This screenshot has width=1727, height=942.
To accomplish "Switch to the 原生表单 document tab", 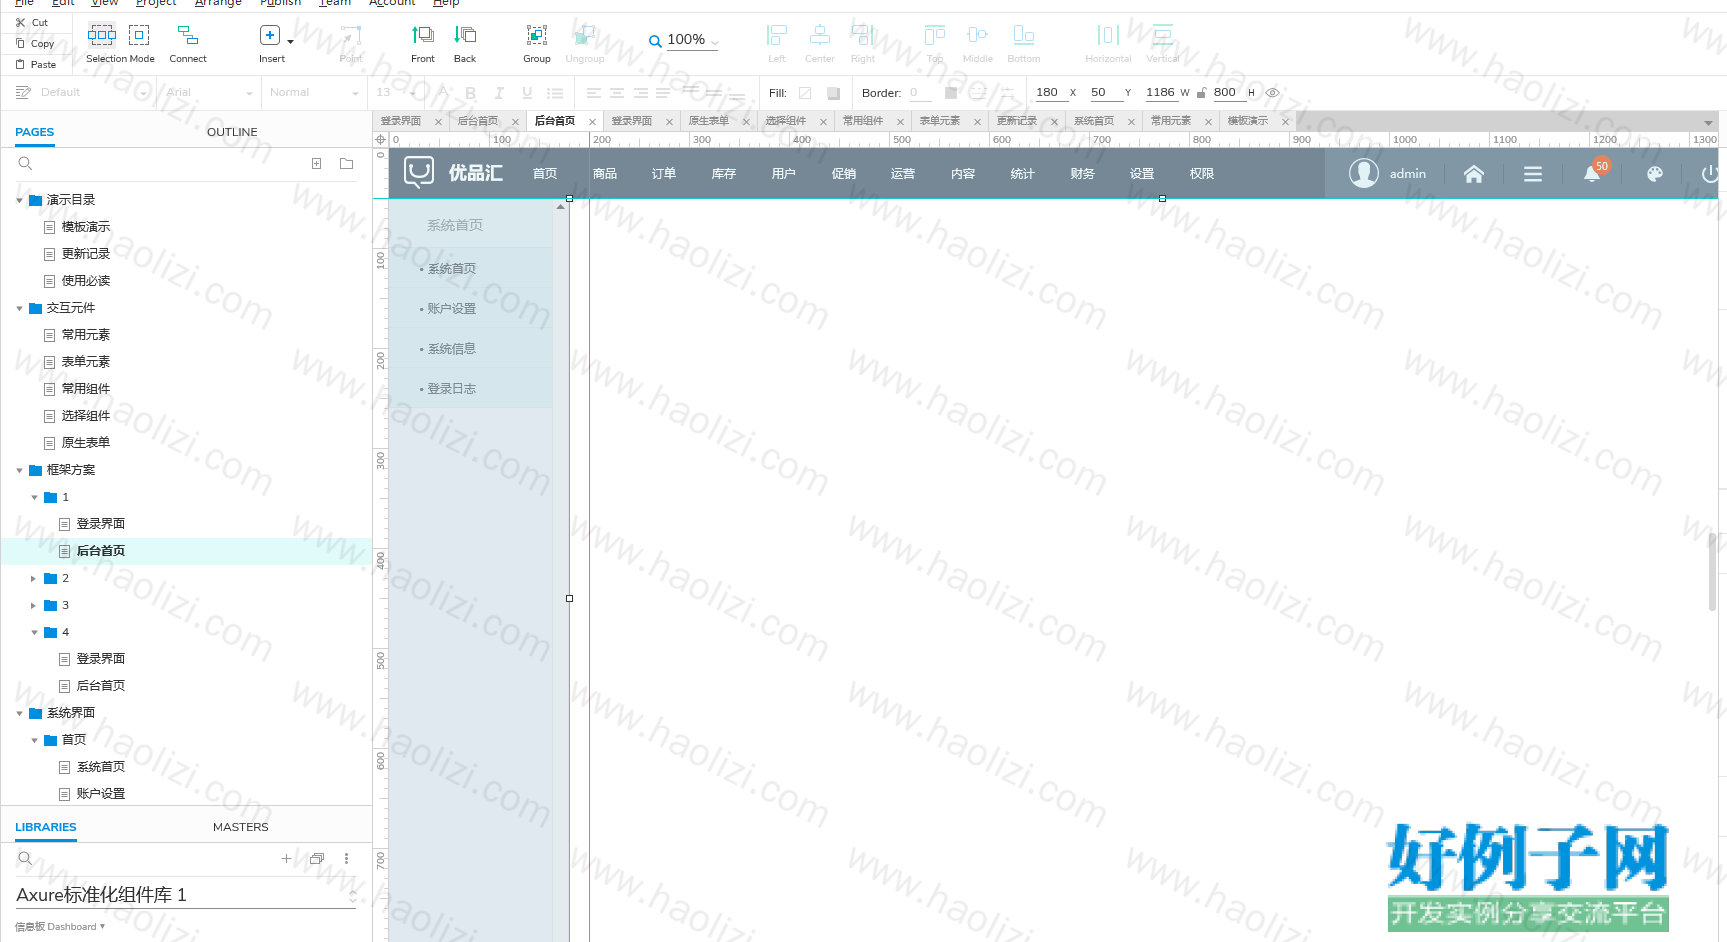I will click(x=709, y=121).
